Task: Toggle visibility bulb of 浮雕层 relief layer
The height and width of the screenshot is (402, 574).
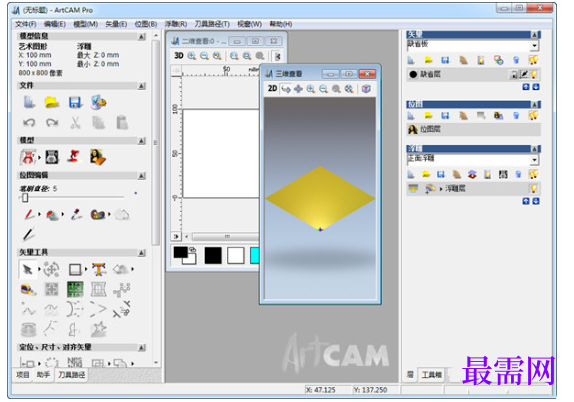Action: click(534, 189)
